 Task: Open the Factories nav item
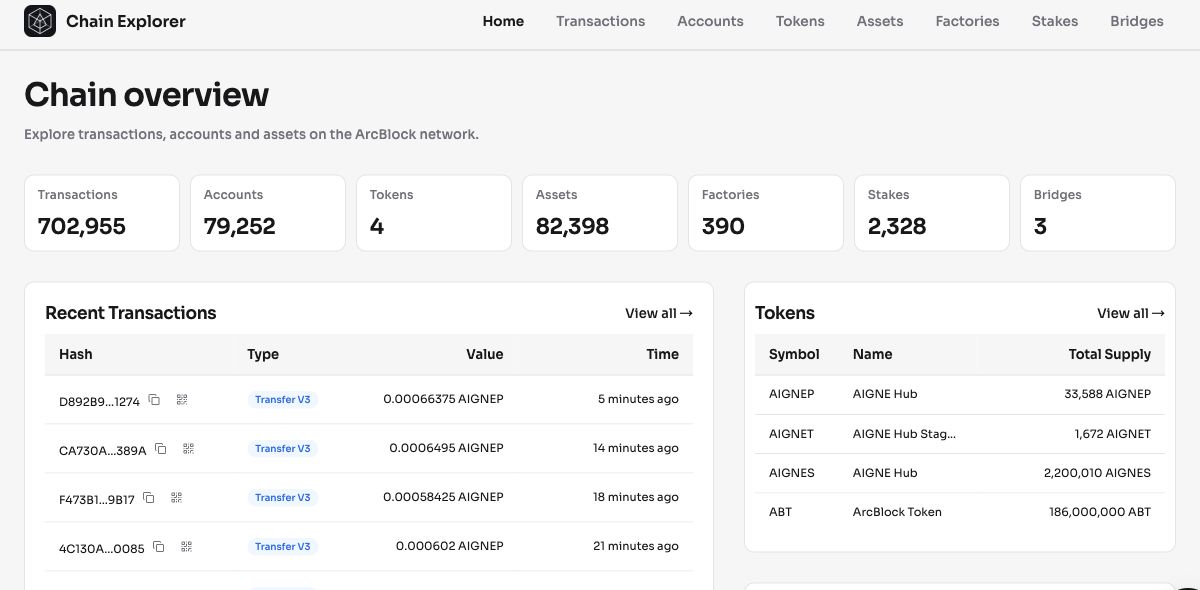tap(967, 21)
